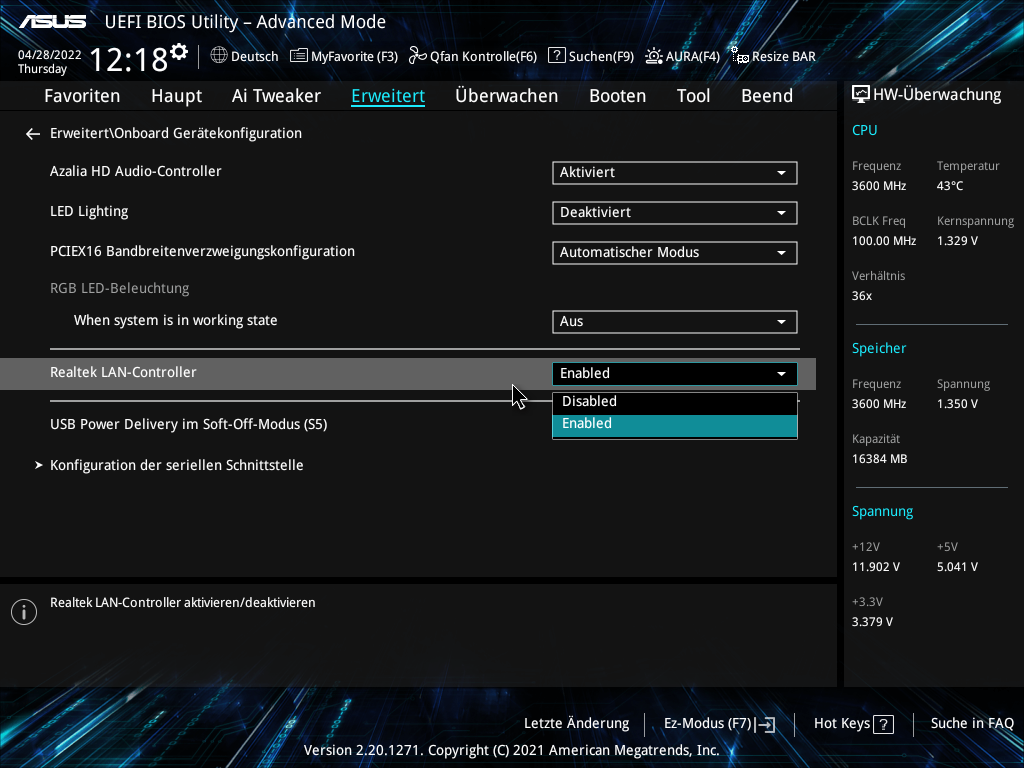Click the Spannung section heading
The height and width of the screenshot is (768, 1024).
click(882, 511)
